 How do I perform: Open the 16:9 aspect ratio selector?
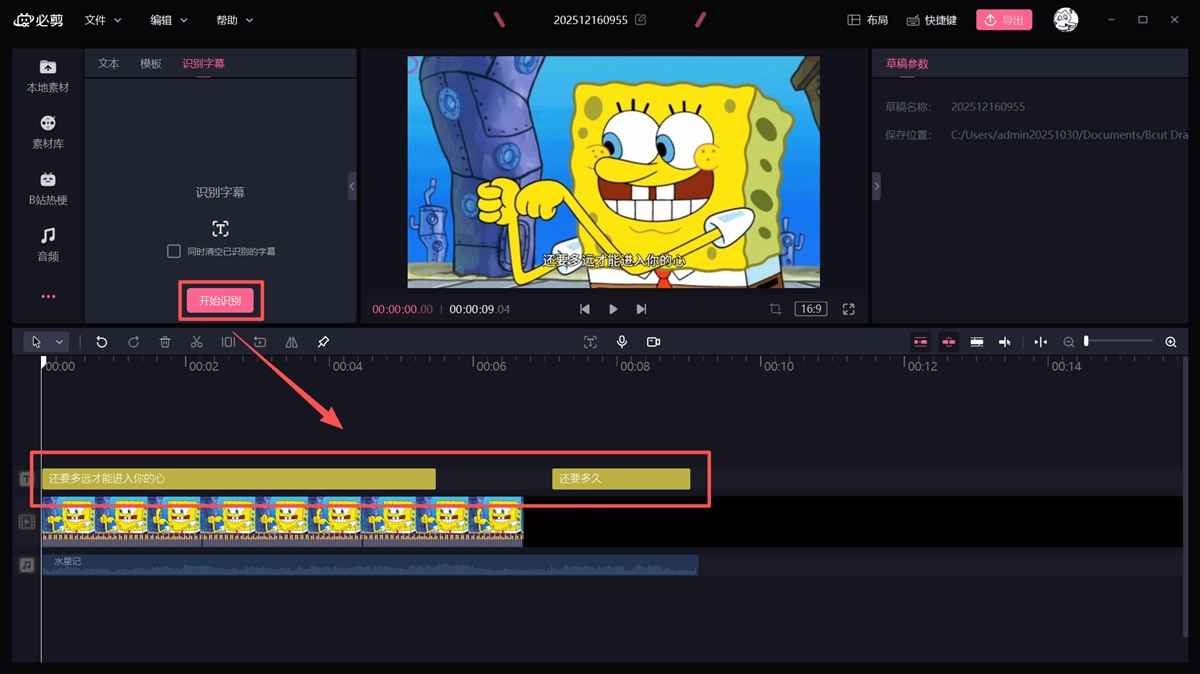(810, 309)
